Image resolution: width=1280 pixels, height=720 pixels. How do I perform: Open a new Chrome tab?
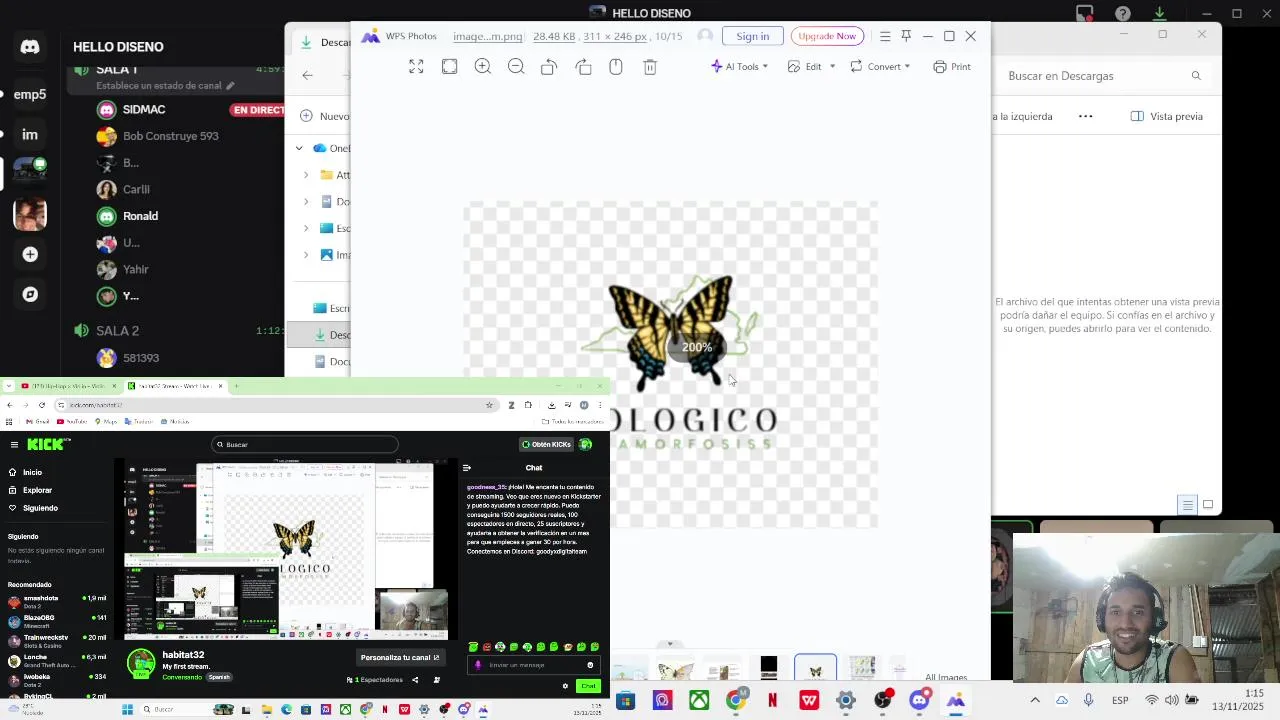point(235,386)
